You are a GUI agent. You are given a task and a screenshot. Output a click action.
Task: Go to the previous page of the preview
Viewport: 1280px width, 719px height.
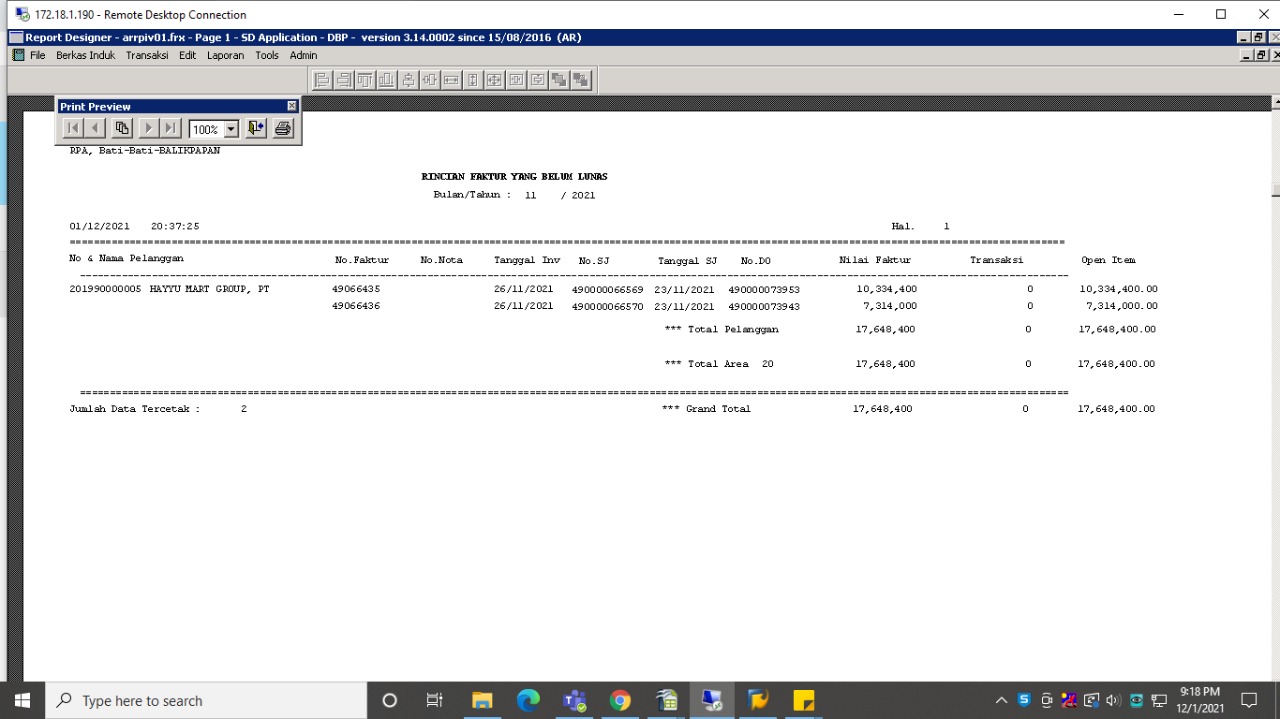click(x=95, y=128)
